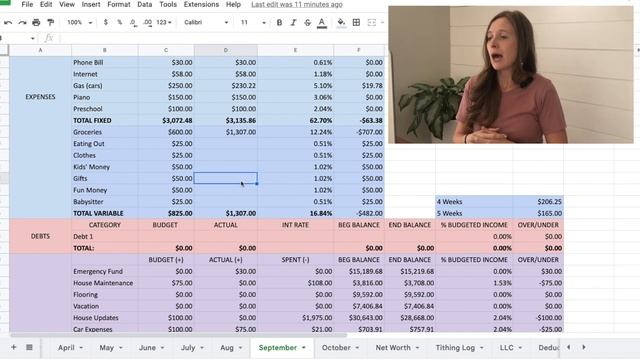Click the '4 Weeks' cell
Image resolution: width=640 pixels, height=360 pixels.
coord(473,202)
